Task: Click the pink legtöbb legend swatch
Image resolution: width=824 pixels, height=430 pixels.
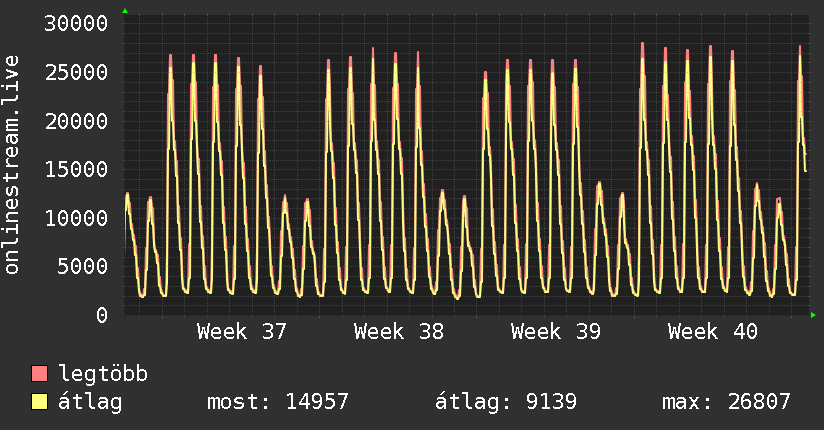Action: pos(39,373)
